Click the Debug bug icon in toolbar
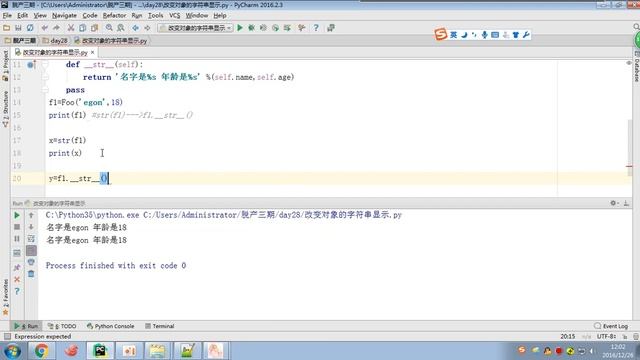The image size is (640, 360). click(251, 28)
